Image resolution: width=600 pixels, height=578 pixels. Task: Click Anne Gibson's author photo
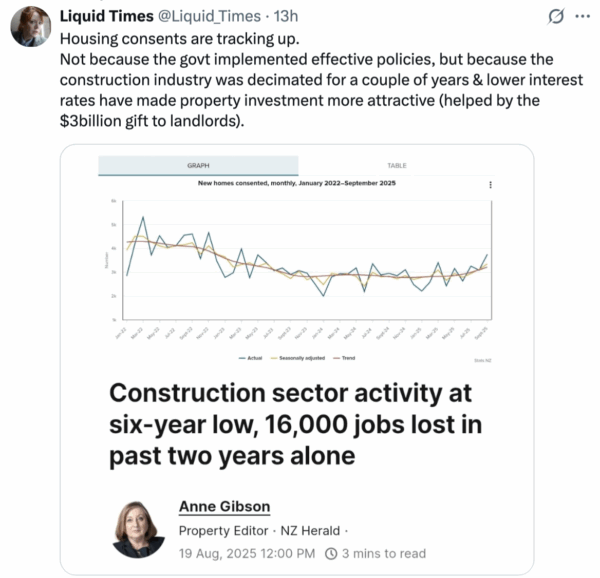click(139, 528)
